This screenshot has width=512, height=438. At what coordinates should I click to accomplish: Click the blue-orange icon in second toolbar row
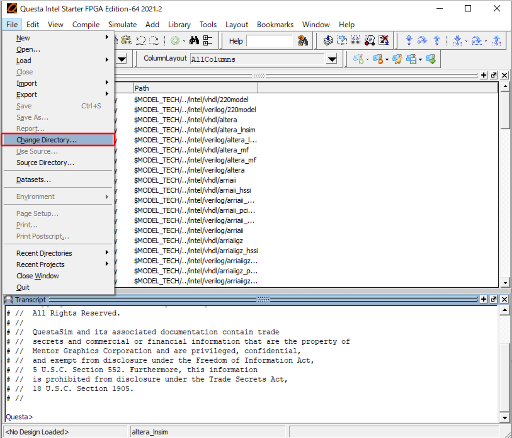(378, 59)
